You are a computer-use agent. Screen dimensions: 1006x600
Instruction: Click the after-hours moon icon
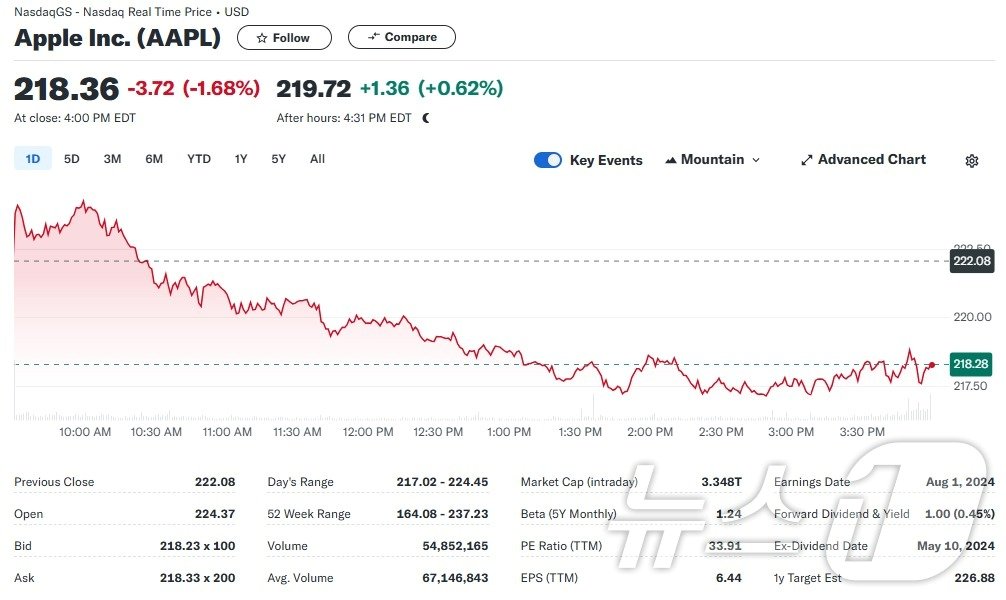tap(427, 118)
